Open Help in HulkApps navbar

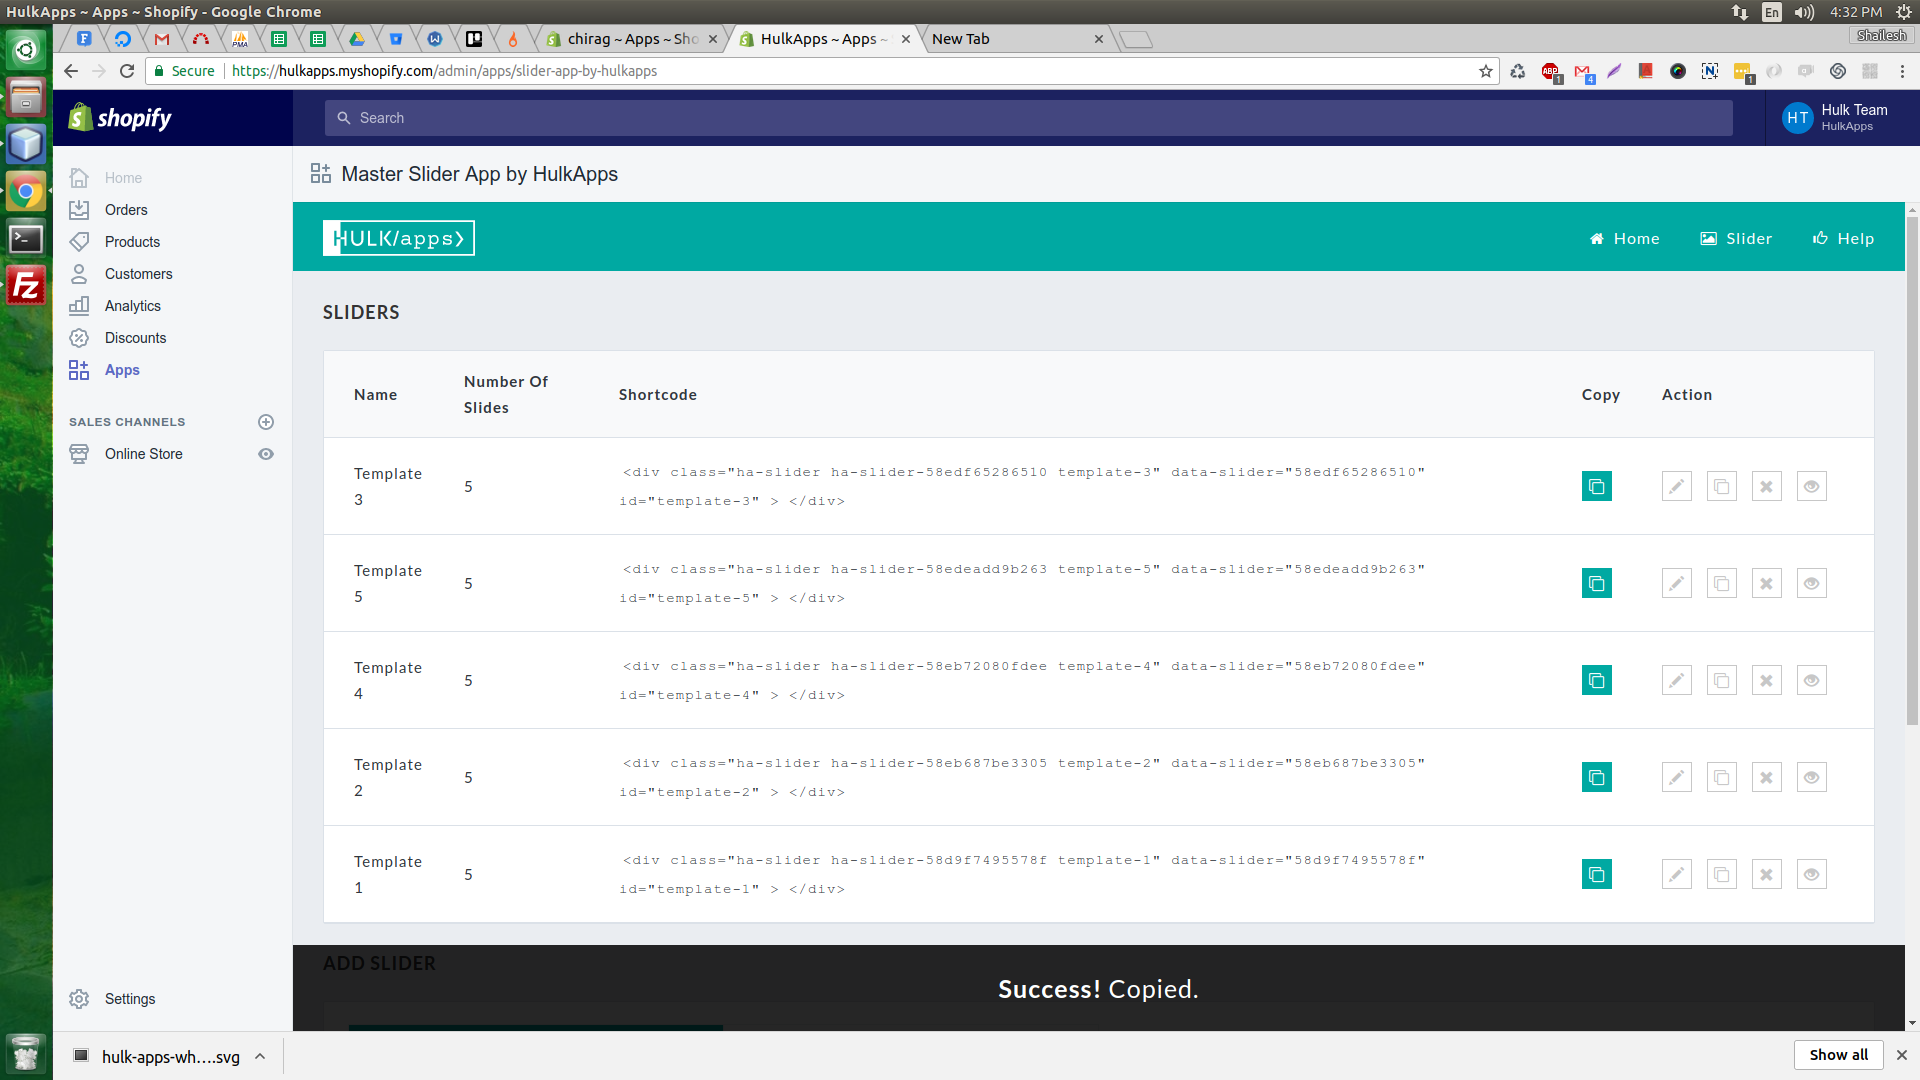coord(1843,239)
